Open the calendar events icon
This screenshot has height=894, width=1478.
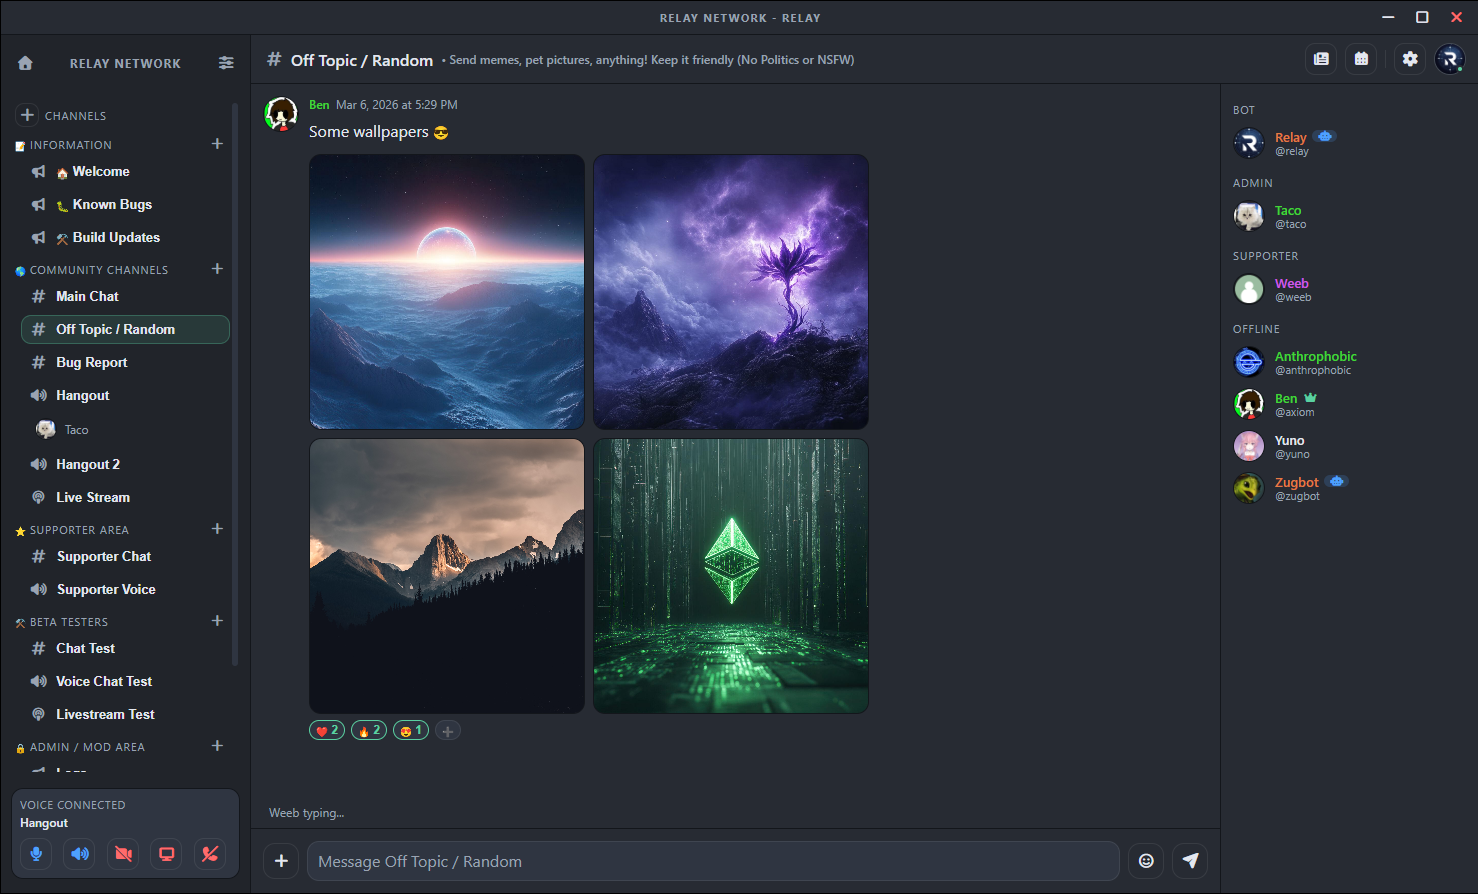click(x=1361, y=59)
